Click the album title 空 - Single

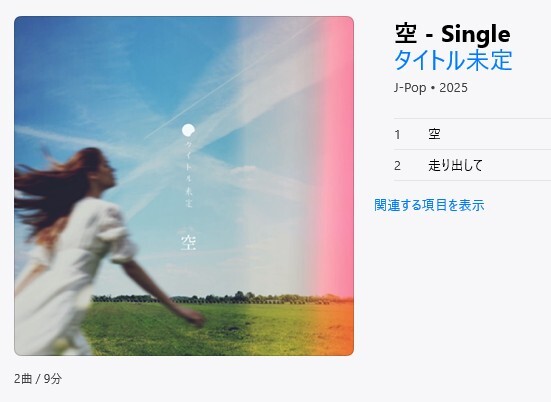click(x=452, y=34)
